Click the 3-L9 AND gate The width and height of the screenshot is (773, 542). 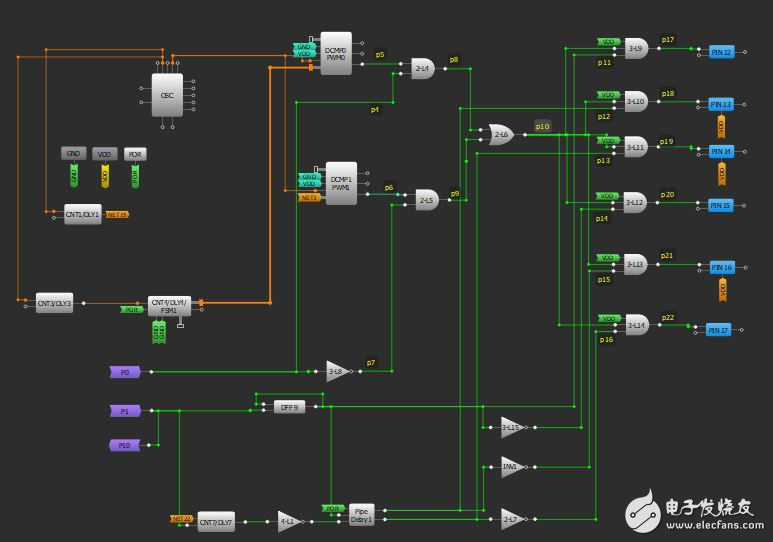pyautogui.click(x=636, y=48)
